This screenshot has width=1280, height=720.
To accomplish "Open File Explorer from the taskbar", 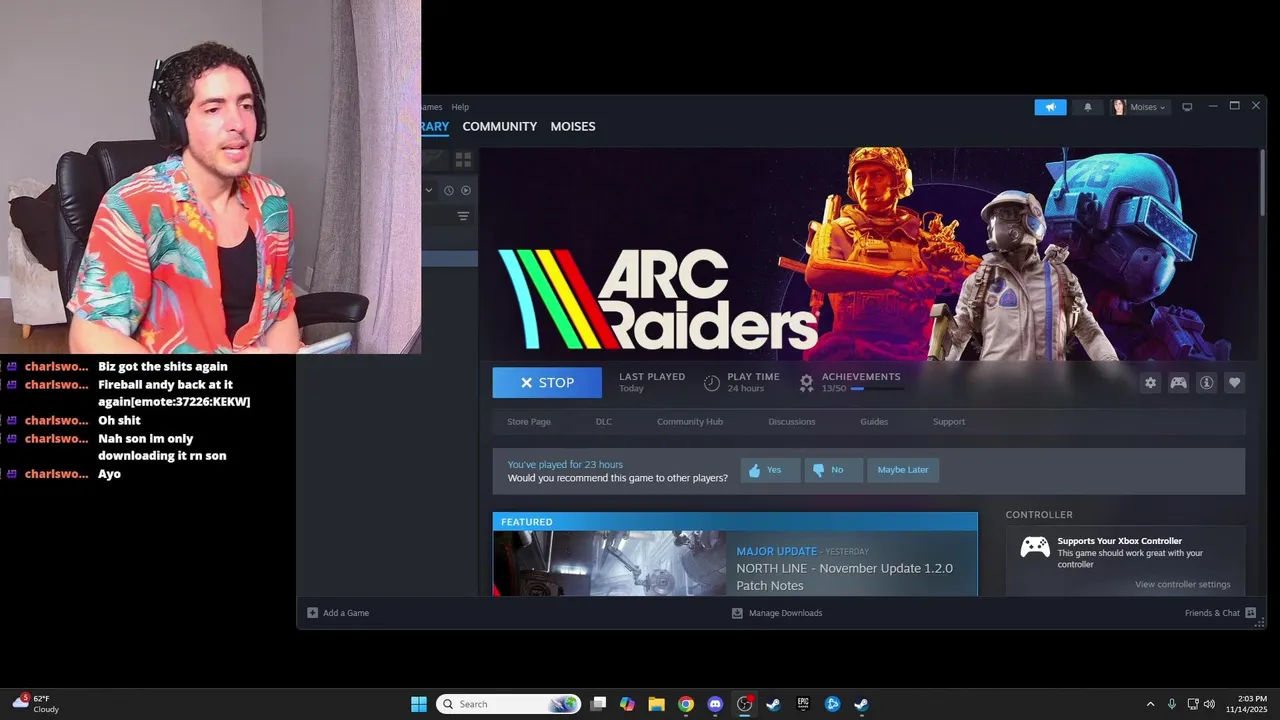I will (656, 704).
